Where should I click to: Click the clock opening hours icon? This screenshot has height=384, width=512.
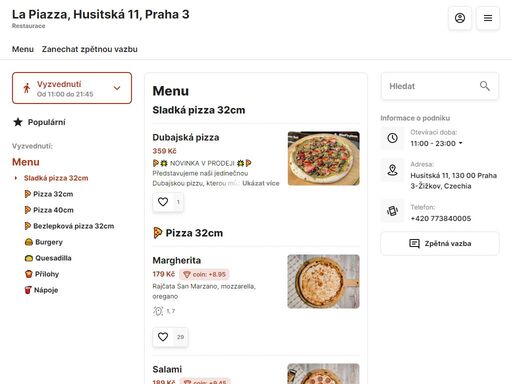392,138
